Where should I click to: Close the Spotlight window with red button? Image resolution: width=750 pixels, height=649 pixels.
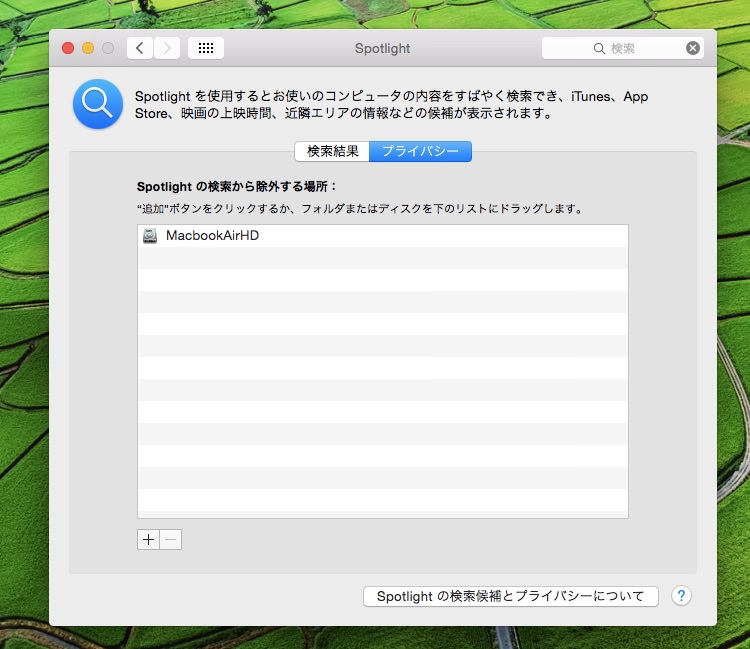click(68, 48)
